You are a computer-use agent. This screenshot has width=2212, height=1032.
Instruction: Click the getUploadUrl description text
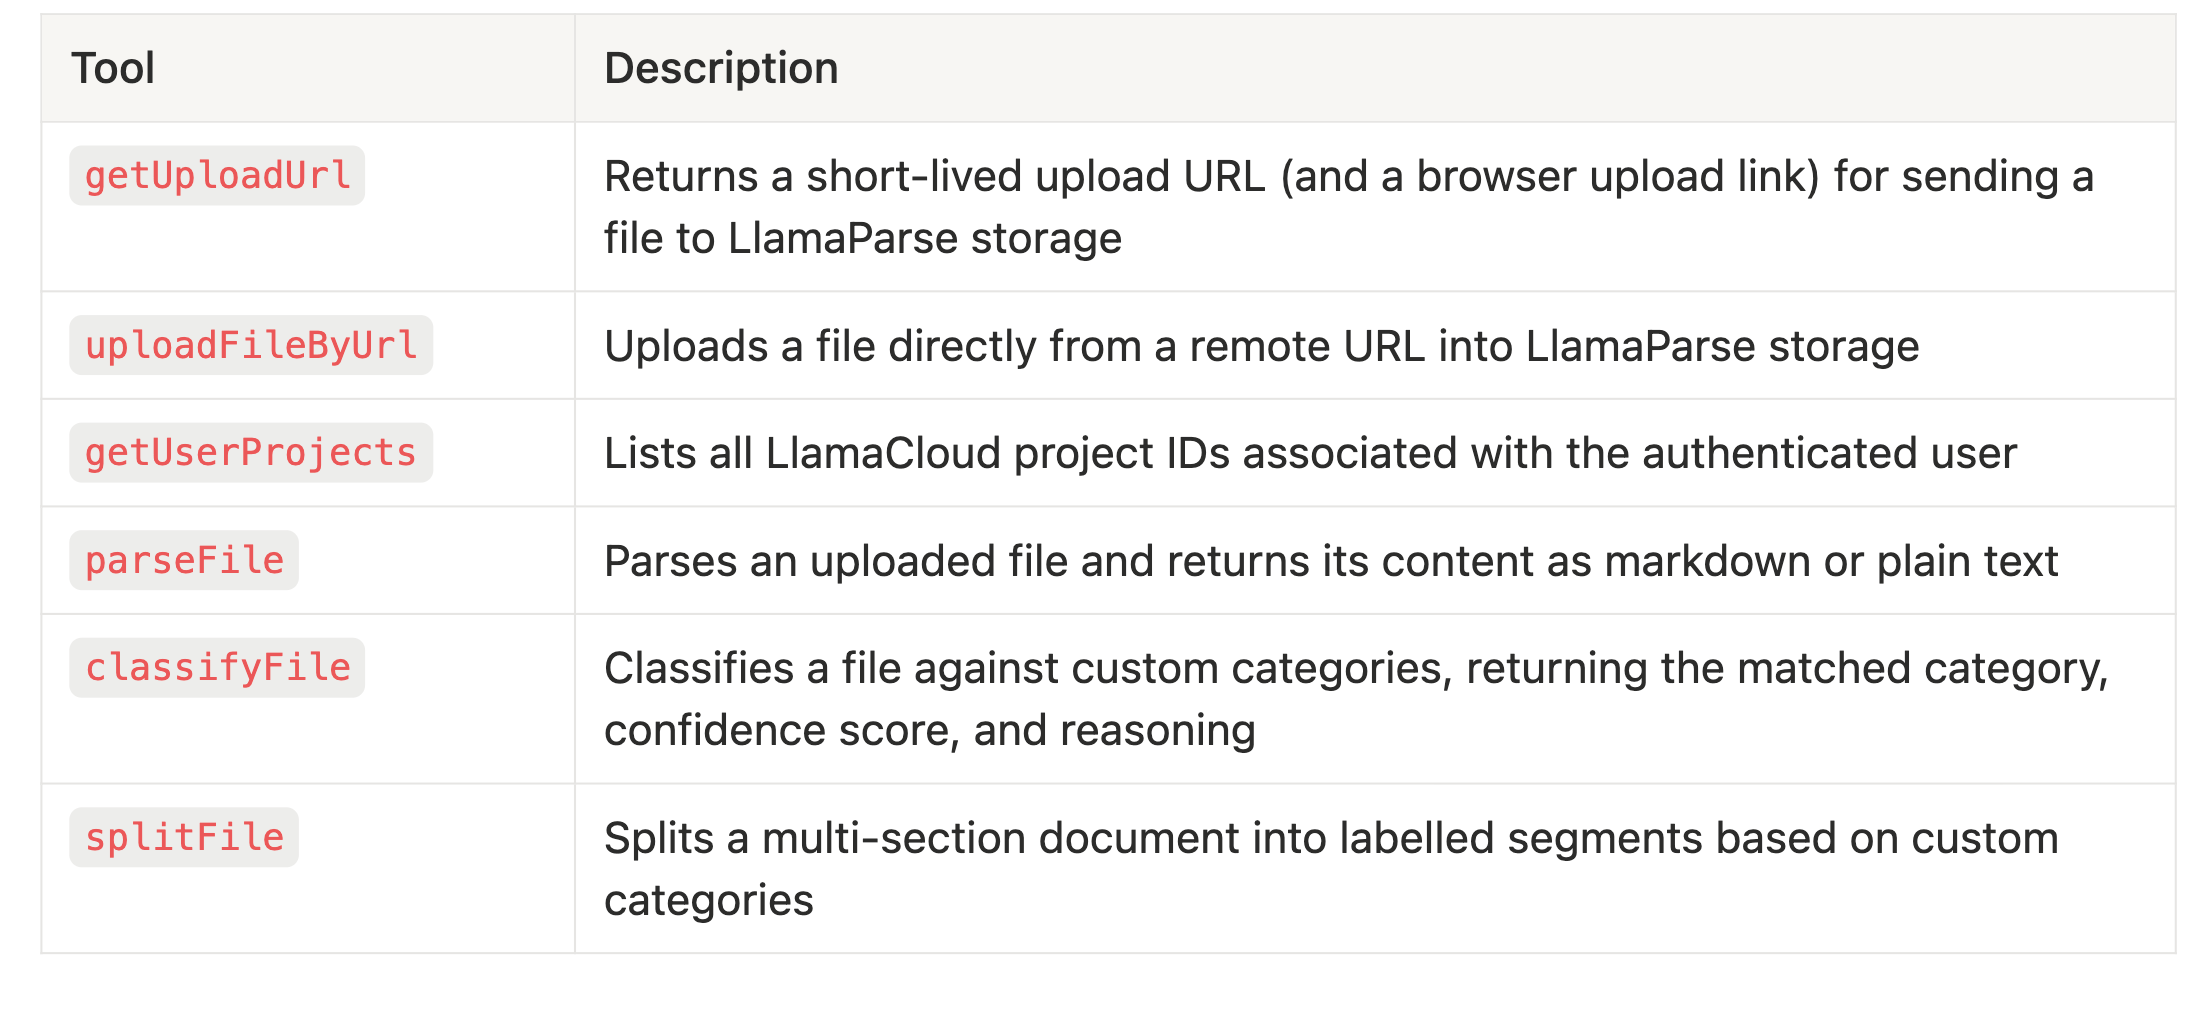pyautogui.click(x=1349, y=207)
